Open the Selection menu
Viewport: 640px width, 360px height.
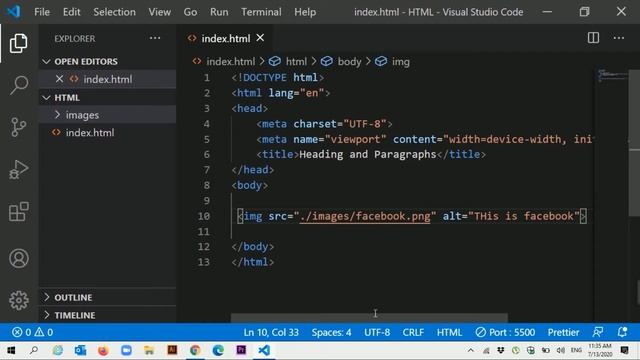[x=114, y=12]
